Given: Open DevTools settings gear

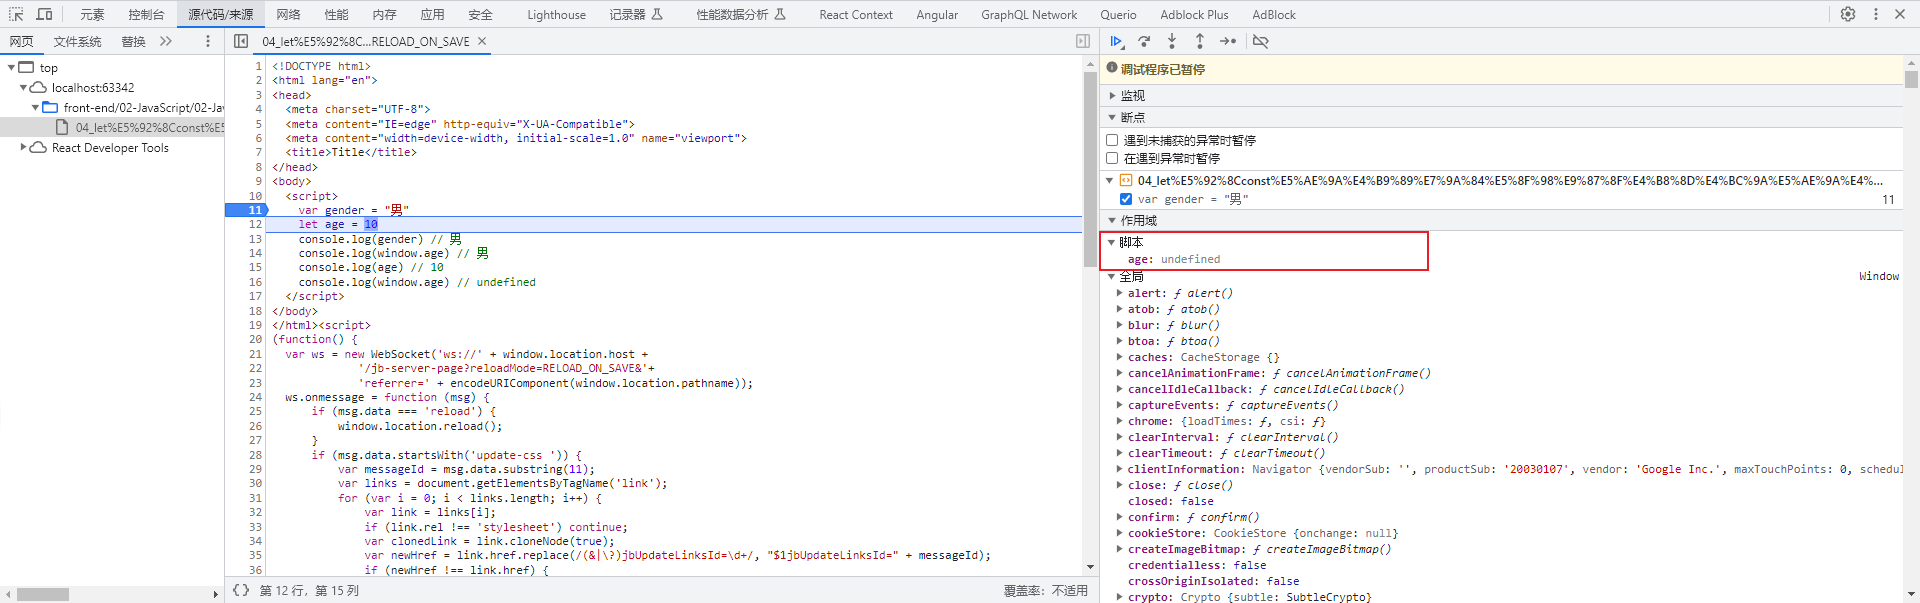Looking at the screenshot, I should coord(1848,14).
